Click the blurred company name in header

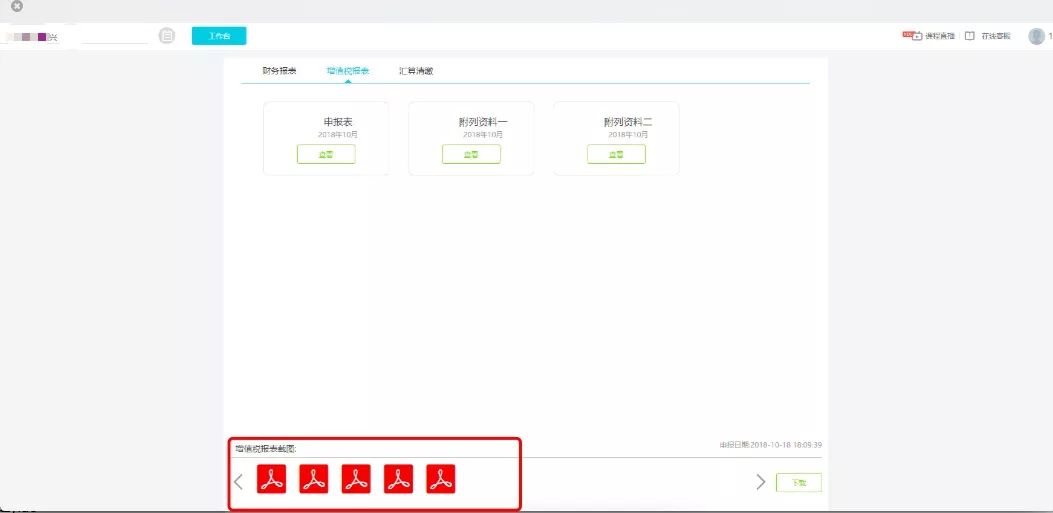(x=32, y=37)
